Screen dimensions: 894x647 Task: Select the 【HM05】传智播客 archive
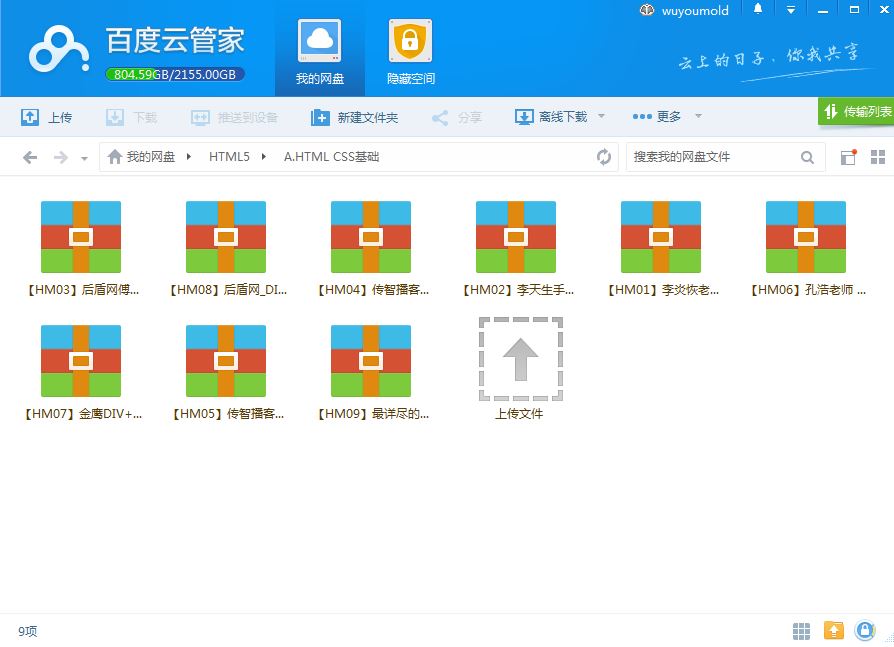click(x=226, y=372)
